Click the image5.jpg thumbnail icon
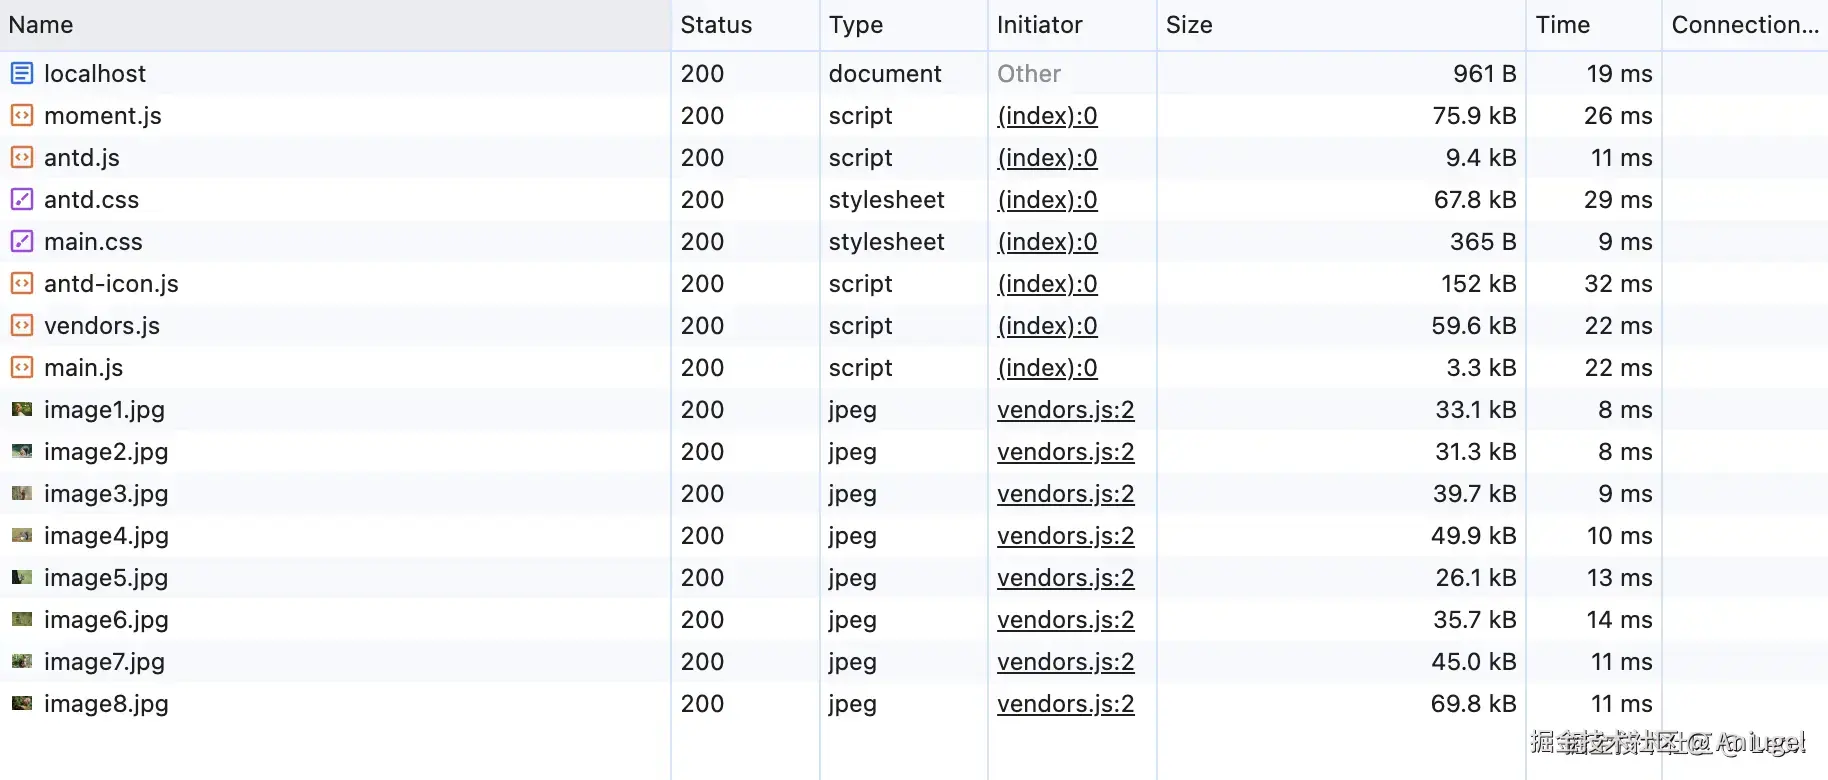The width and height of the screenshot is (1828, 780). (22, 577)
